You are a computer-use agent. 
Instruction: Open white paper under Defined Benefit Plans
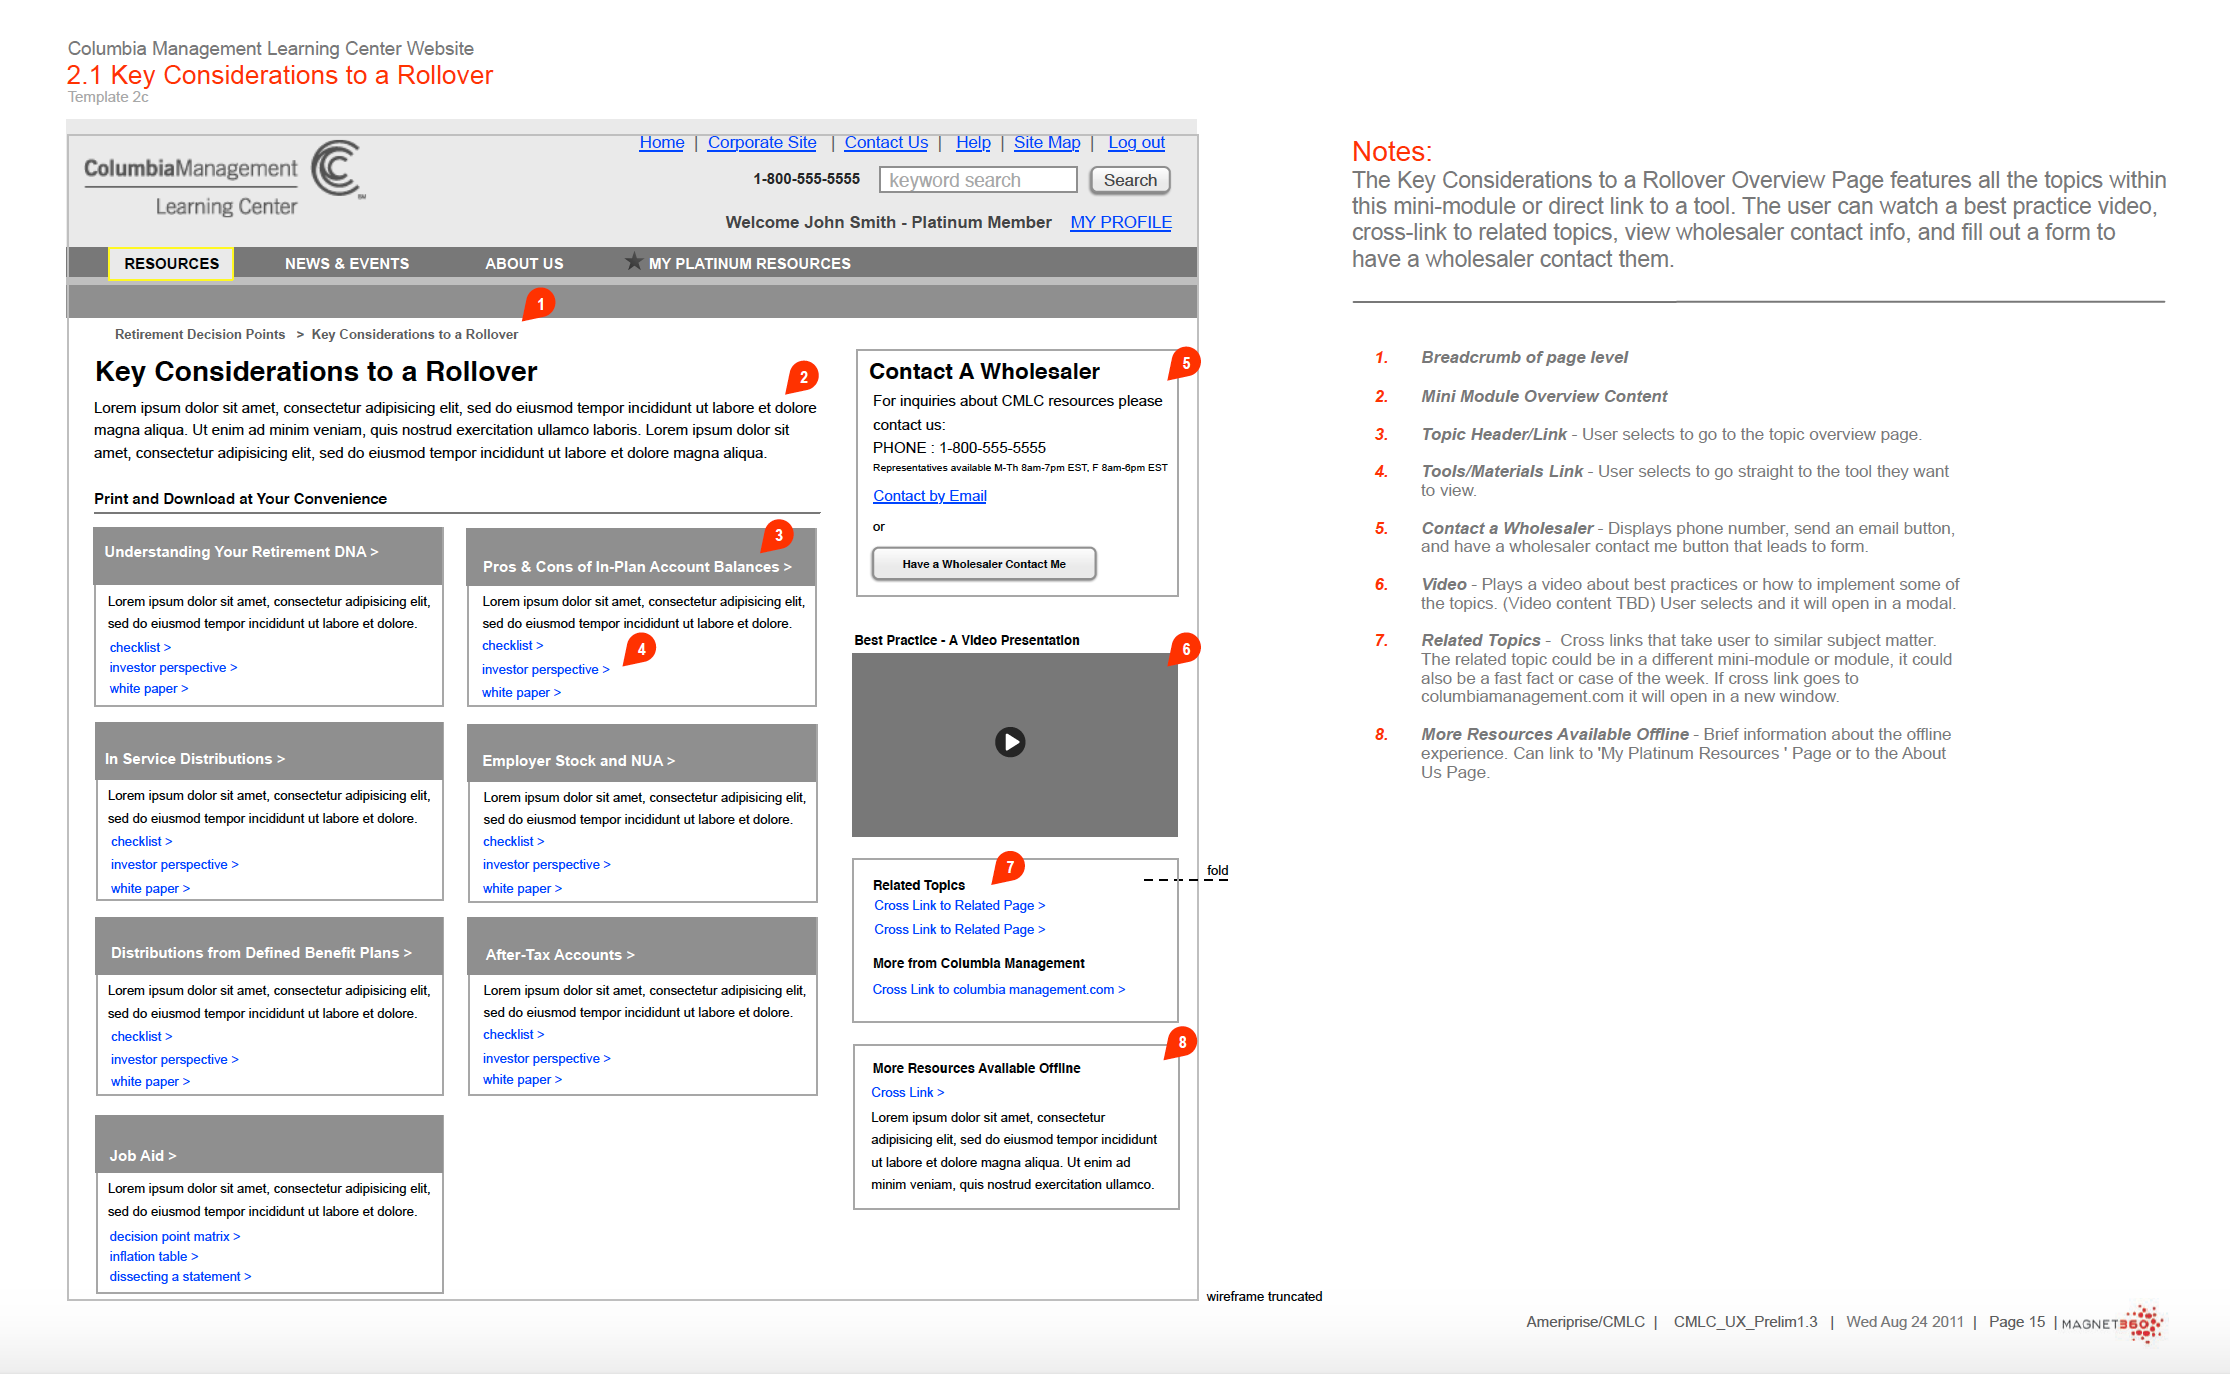tap(150, 1081)
